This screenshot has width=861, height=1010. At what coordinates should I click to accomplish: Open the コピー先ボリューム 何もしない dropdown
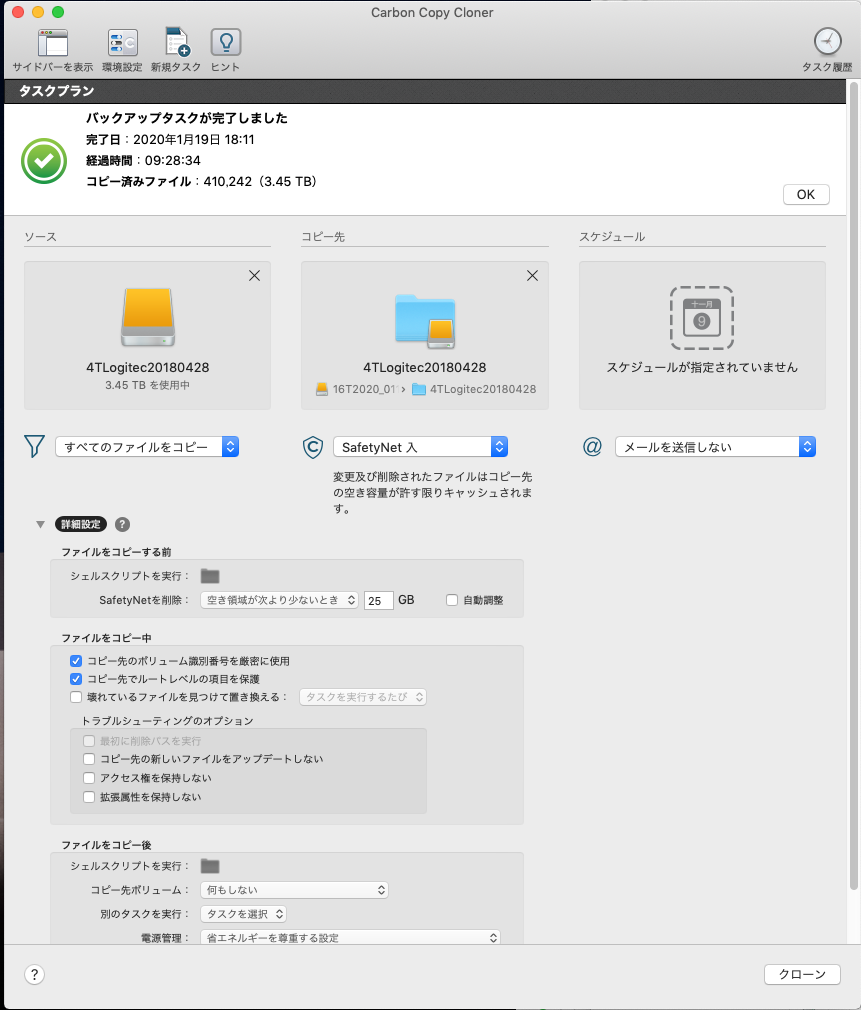[294, 890]
